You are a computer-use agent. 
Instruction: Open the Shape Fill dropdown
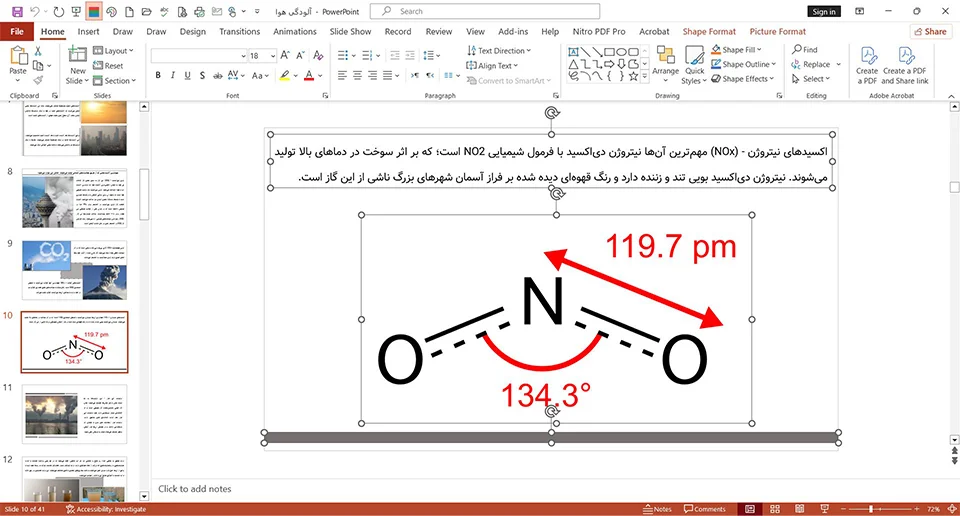tap(737, 50)
